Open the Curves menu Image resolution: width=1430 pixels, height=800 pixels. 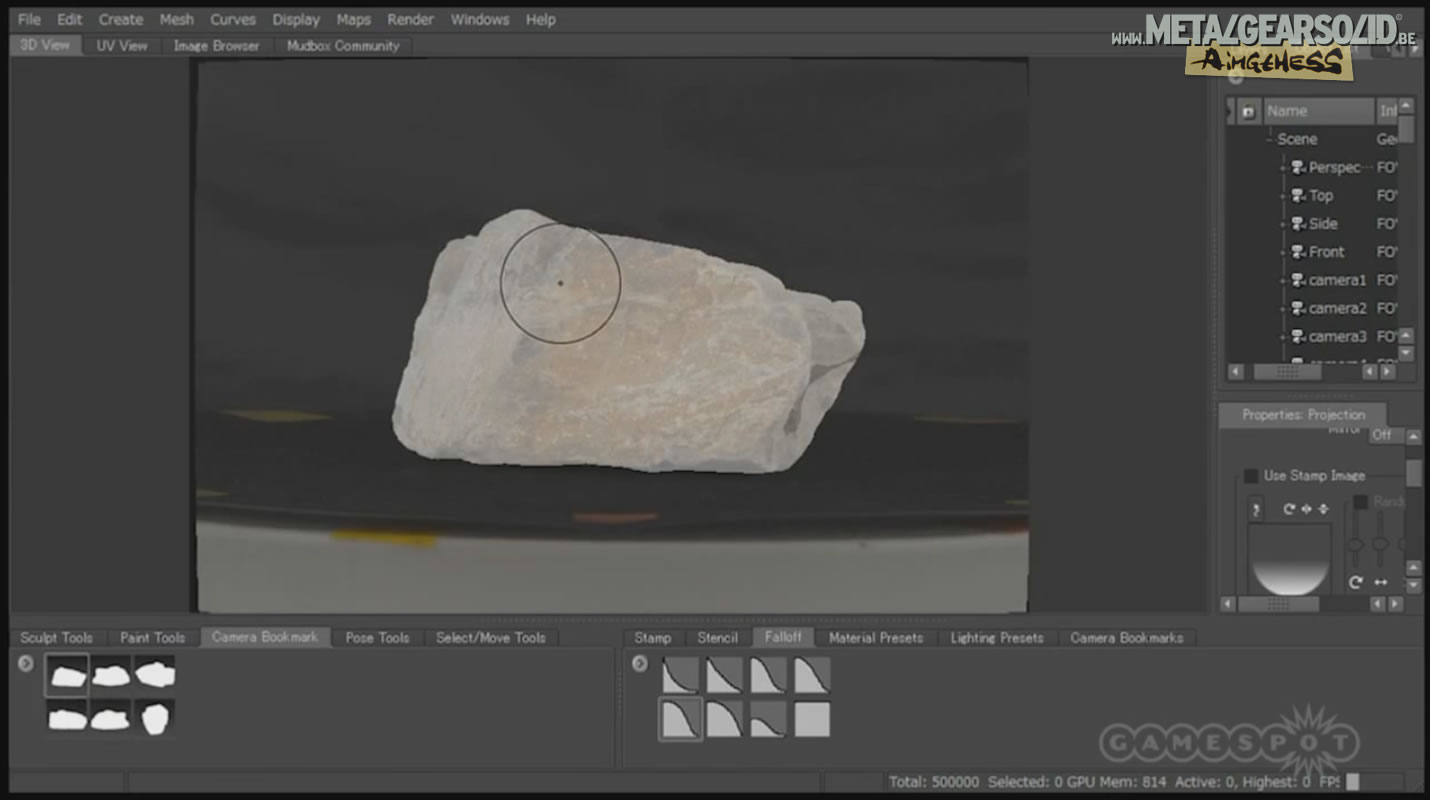(x=231, y=19)
